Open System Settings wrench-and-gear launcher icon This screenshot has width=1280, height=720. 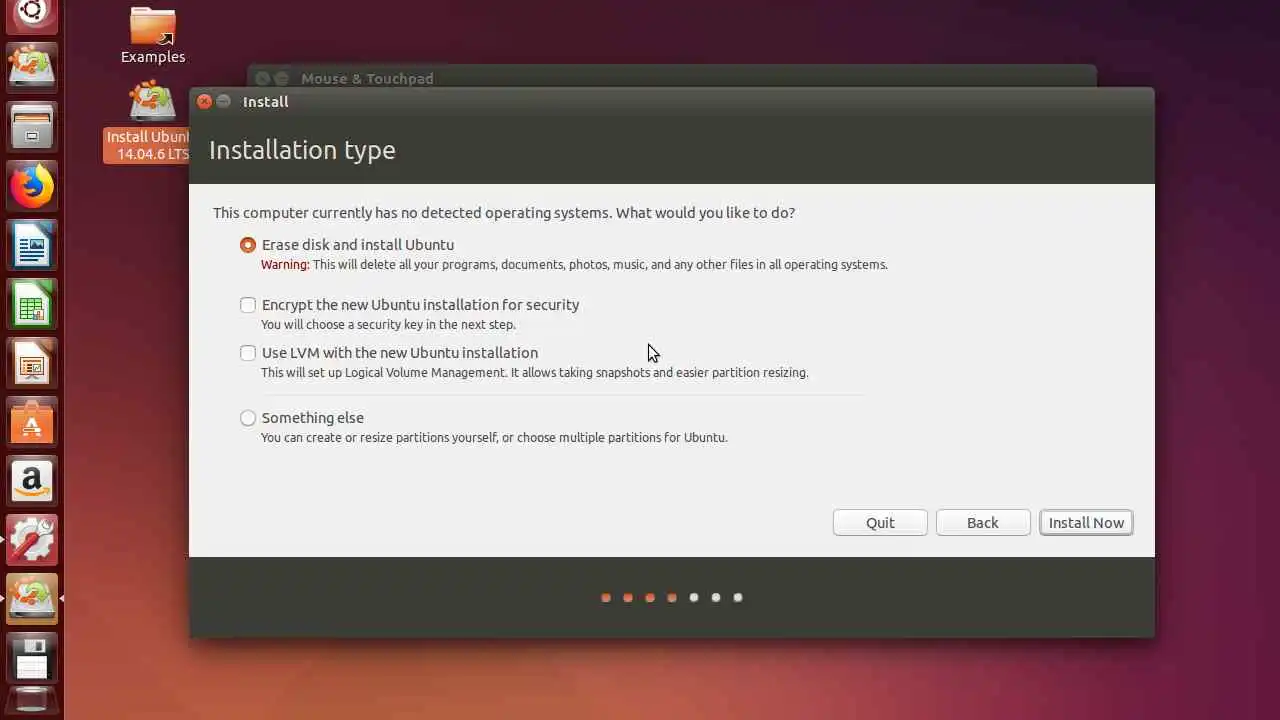(x=32, y=540)
